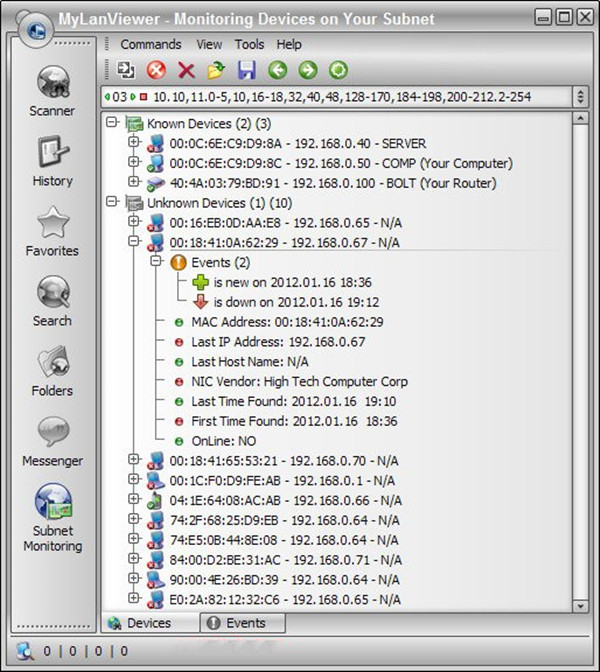Click the yellow Open folder toolbar icon
The width and height of the screenshot is (600, 672).
[216, 70]
